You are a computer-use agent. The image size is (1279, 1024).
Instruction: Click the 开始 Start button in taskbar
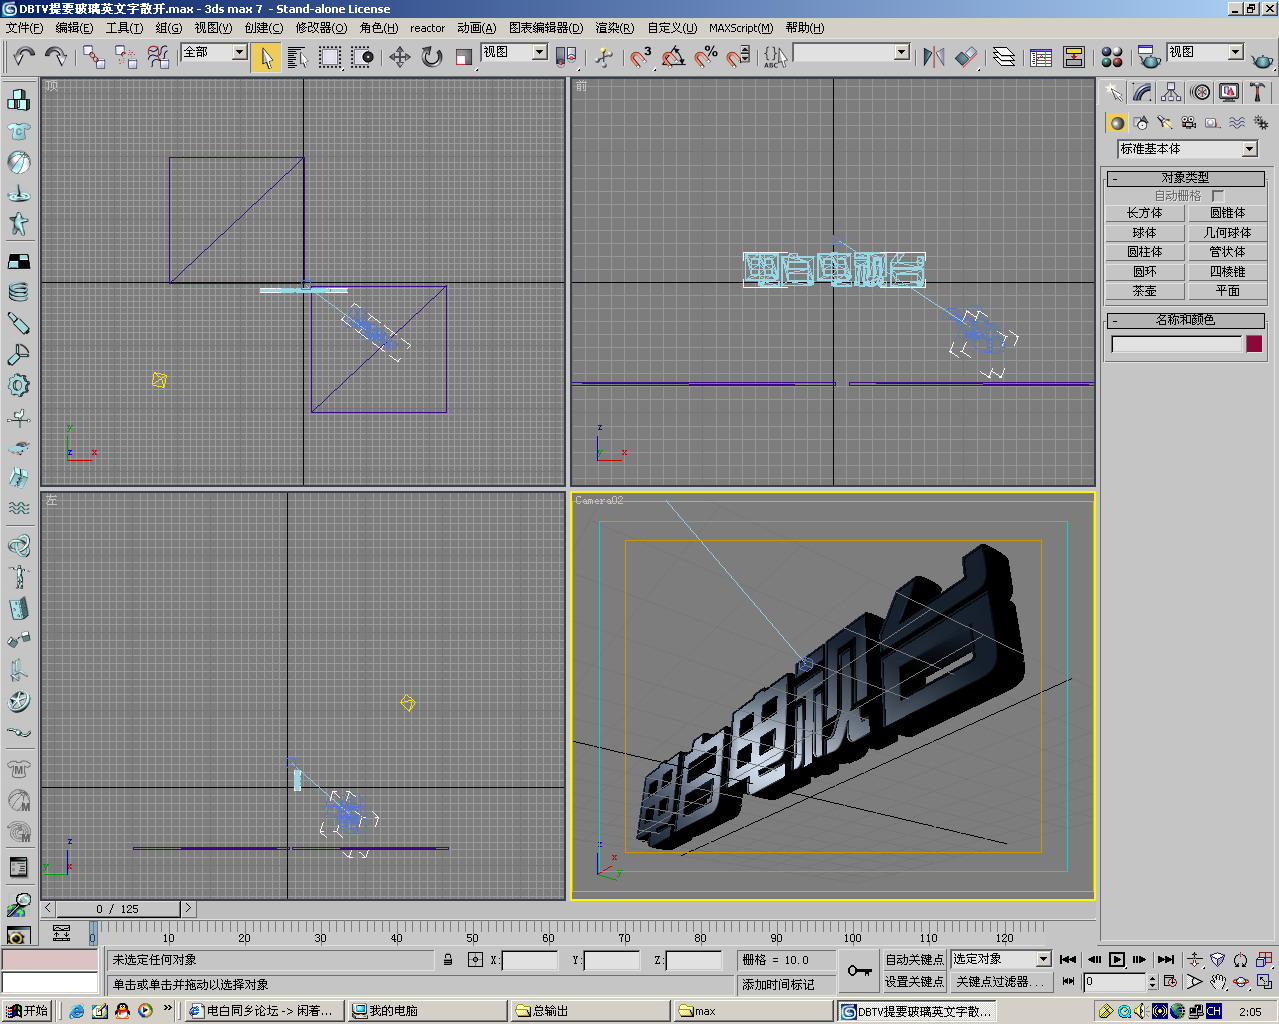pos(27,1011)
